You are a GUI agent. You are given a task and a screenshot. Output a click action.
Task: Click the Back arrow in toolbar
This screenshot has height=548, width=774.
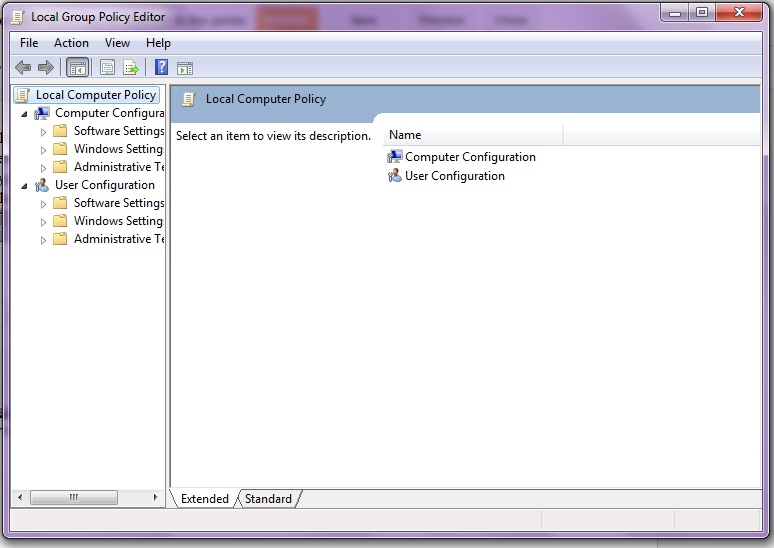pos(23,67)
